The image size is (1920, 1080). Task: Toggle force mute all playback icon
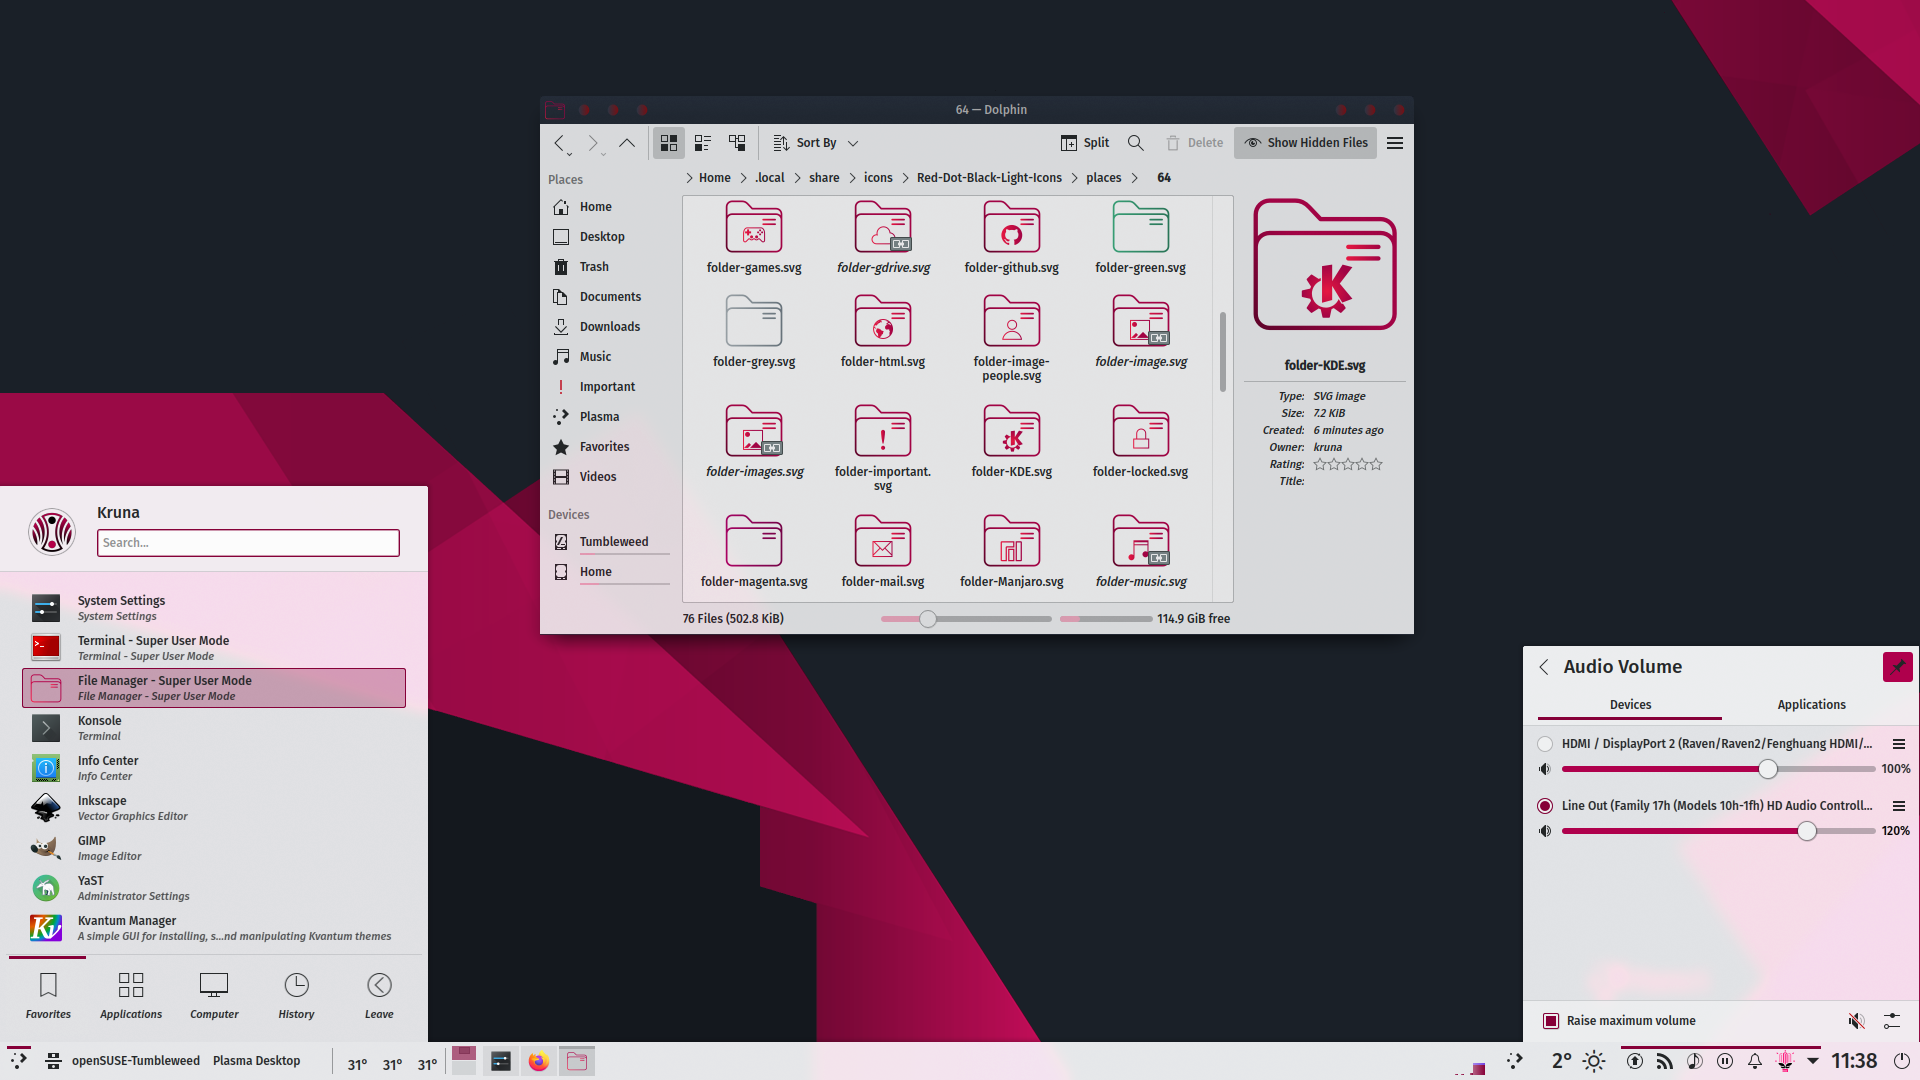[1856, 1021]
